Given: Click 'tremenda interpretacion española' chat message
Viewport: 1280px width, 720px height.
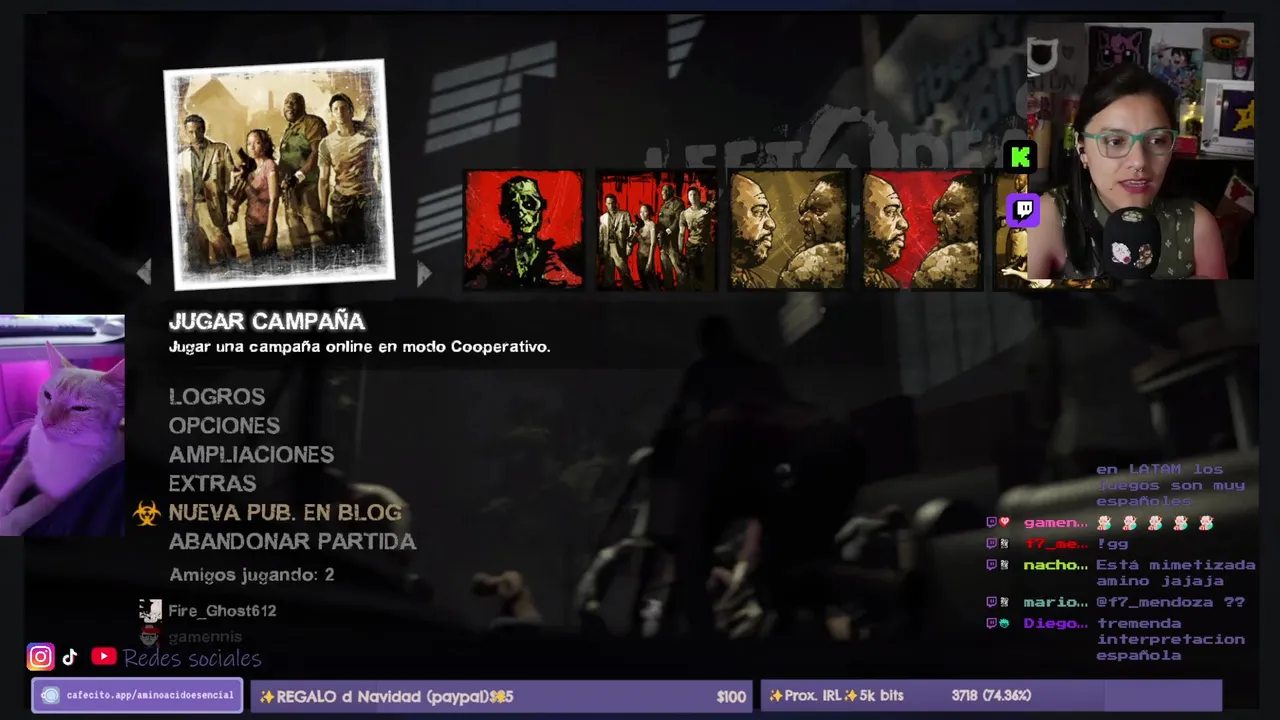Looking at the screenshot, I should tap(1170, 639).
